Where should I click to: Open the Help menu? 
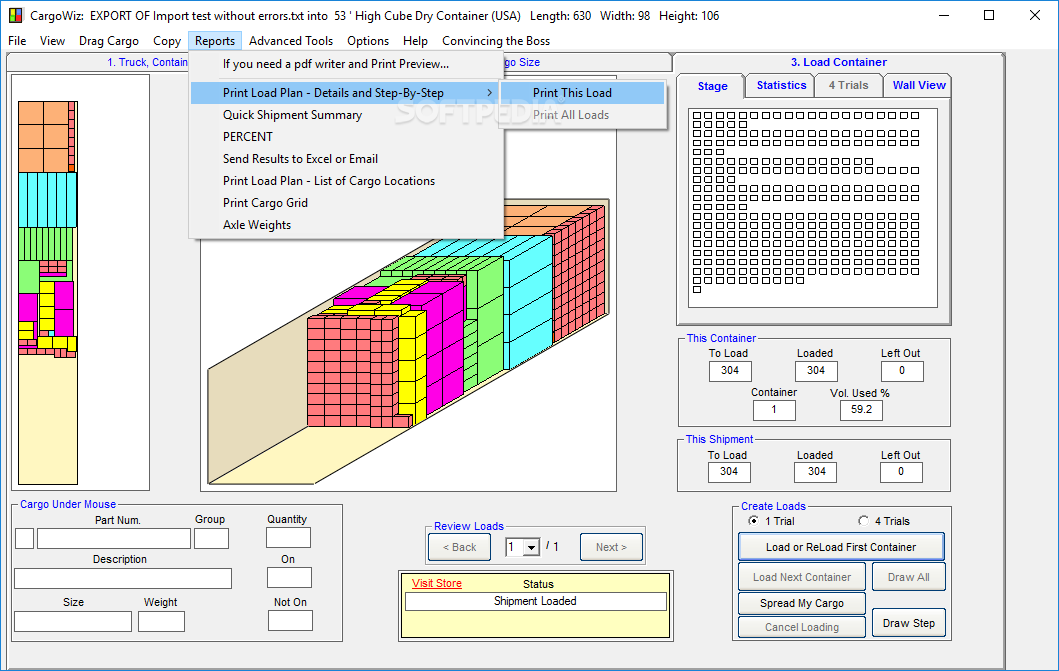click(415, 41)
